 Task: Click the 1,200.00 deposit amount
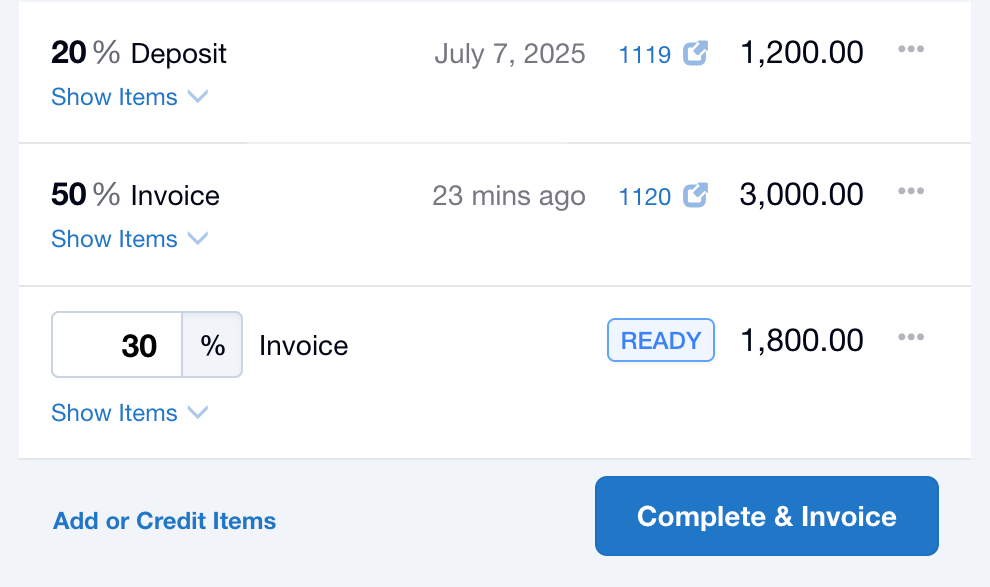(801, 52)
